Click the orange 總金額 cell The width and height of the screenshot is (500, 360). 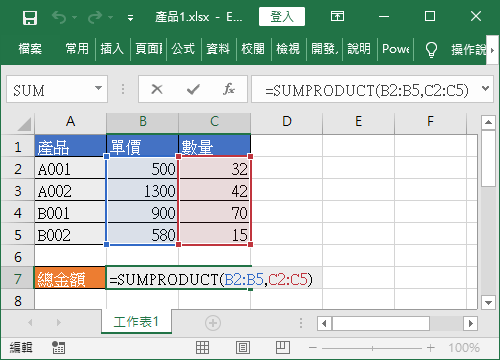point(70,278)
